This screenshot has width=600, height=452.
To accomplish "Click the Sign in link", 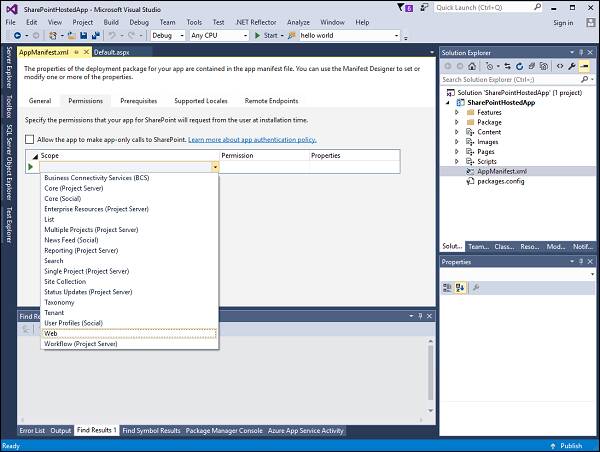I will pyautogui.click(x=563, y=22).
